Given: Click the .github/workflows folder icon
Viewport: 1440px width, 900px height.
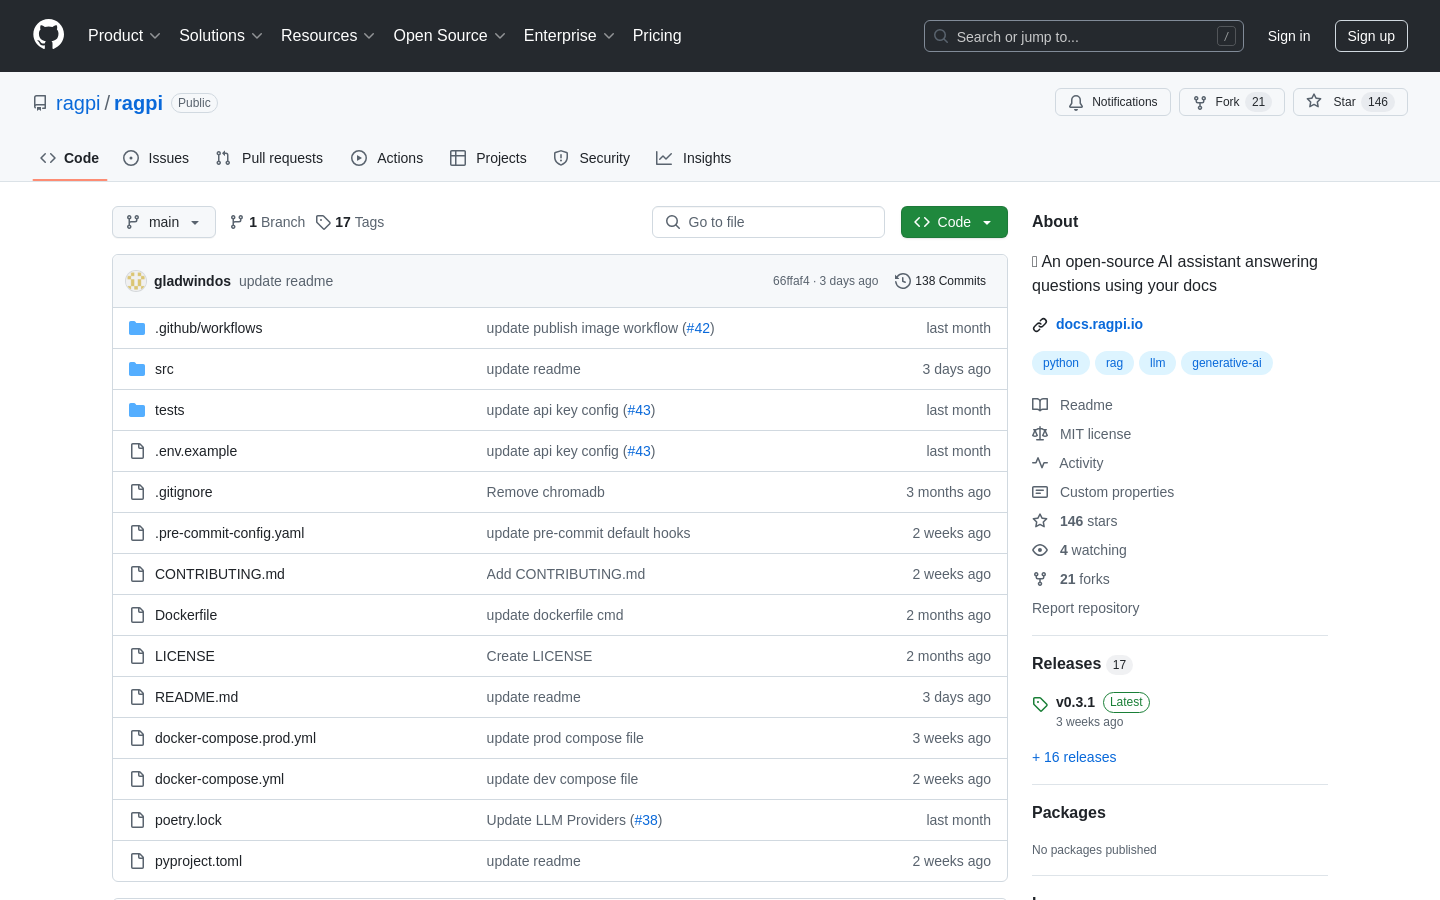Looking at the screenshot, I should [137, 328].
